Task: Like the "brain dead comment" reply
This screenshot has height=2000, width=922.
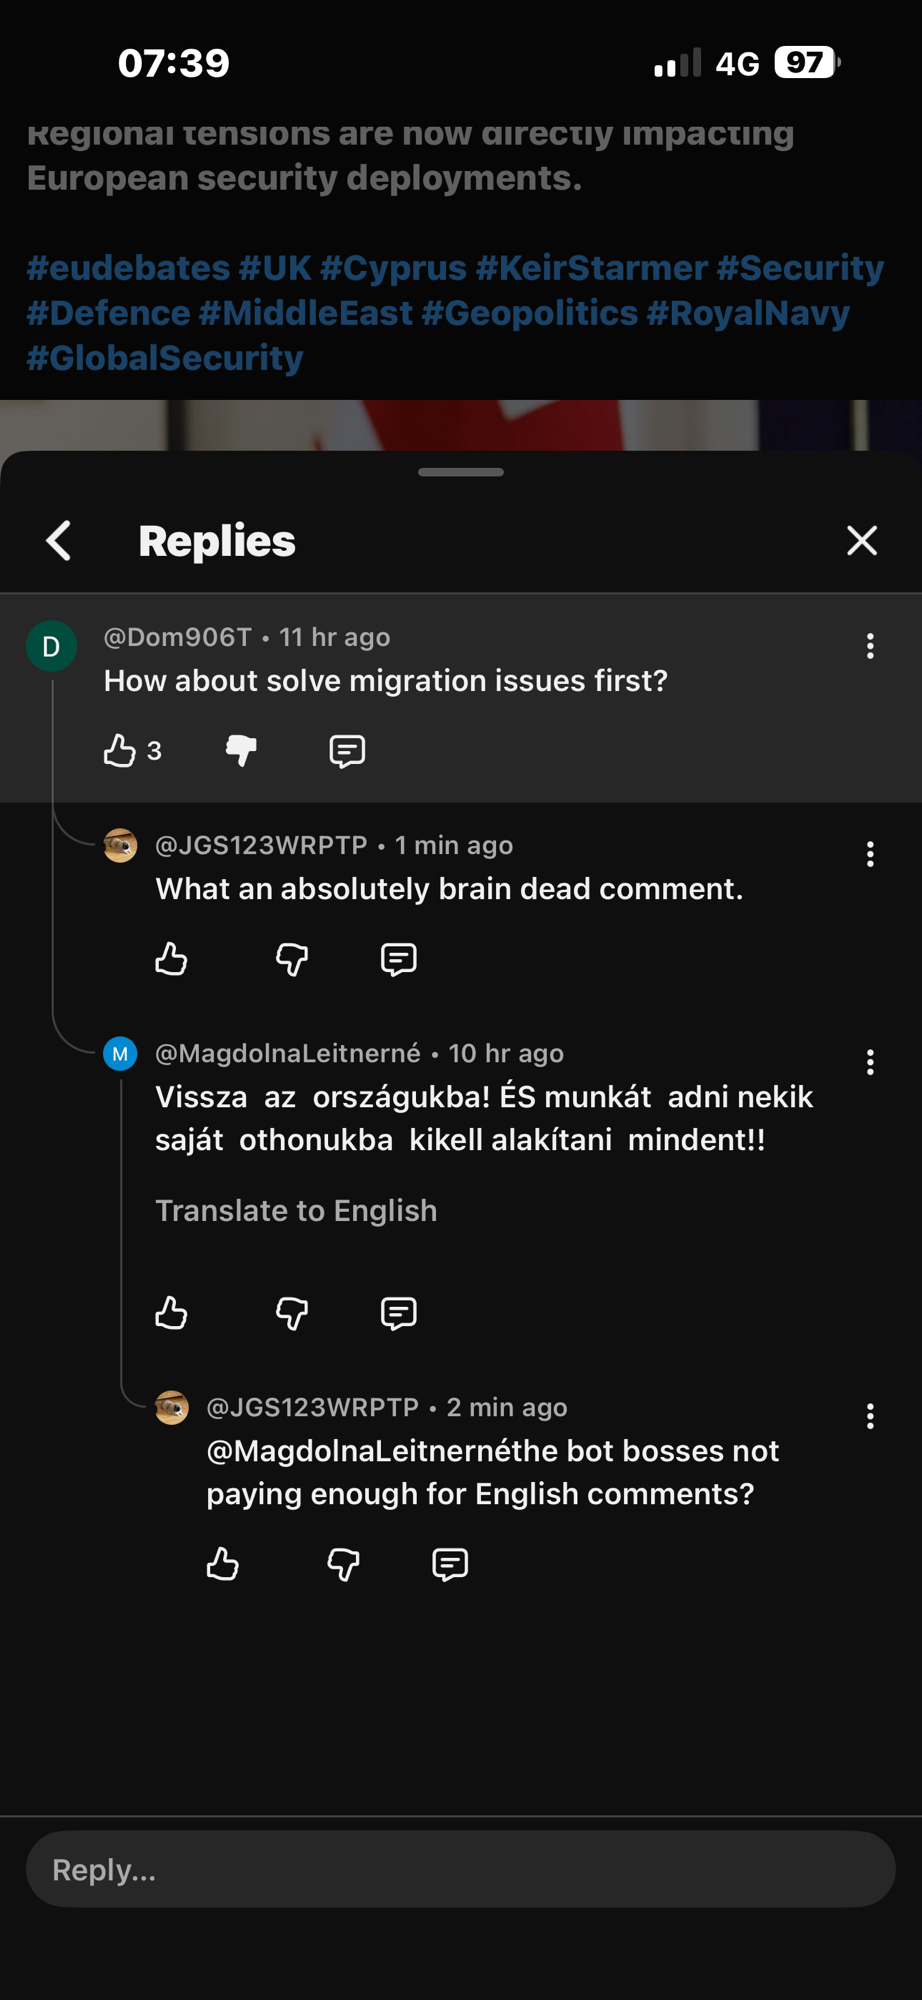Action: tap(172, 959)
